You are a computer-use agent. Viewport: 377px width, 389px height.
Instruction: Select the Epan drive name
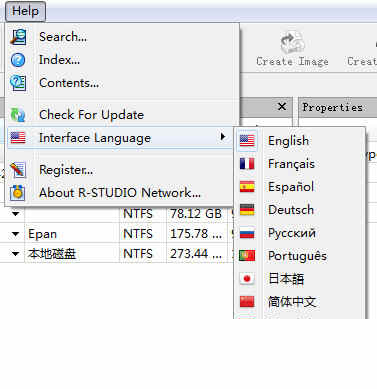pyautogui.click(x=42, y=234)
